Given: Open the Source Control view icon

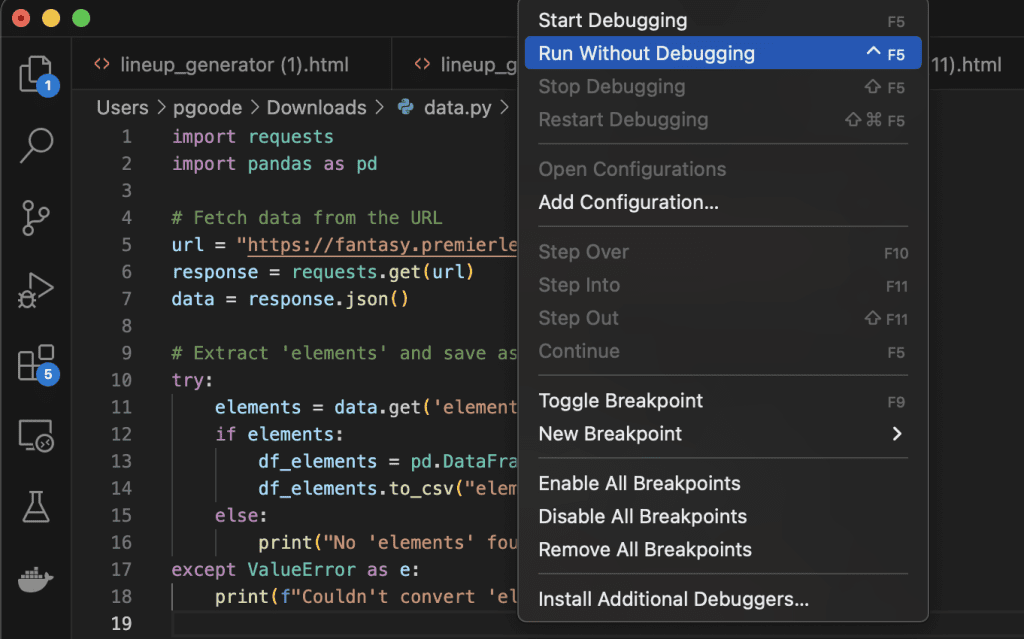Looking at the screenshot, I should point(35,218).
